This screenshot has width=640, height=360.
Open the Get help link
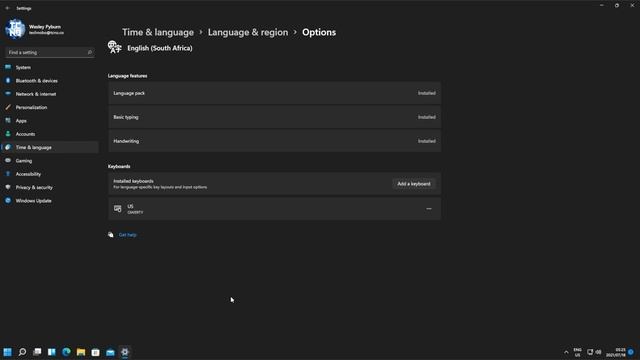click(x=127, y=235)
